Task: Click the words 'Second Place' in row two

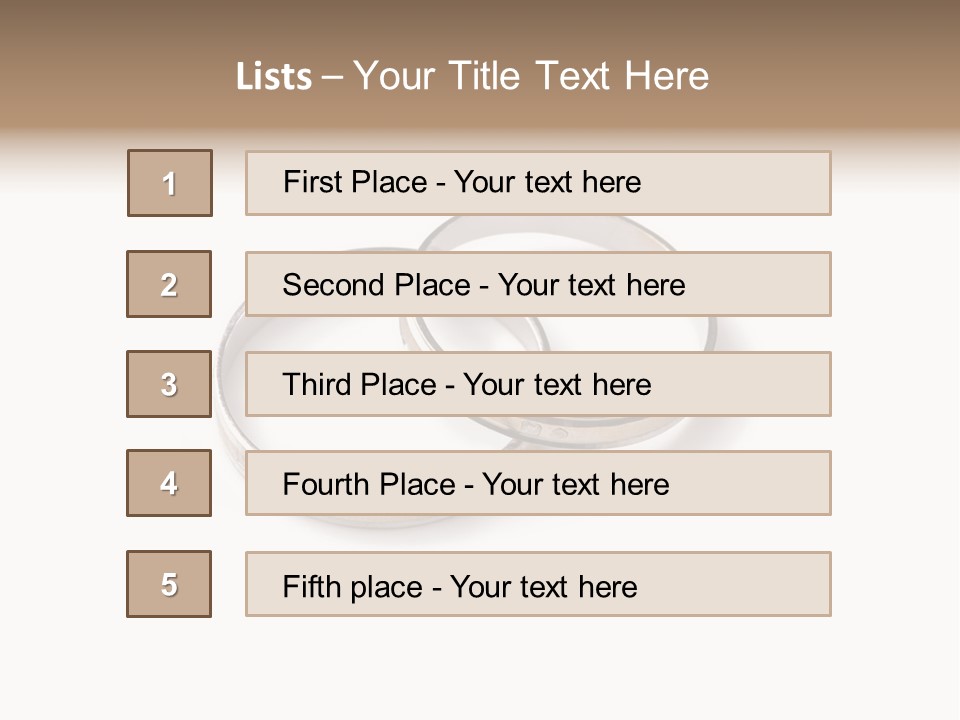Action: click(x=376, y=285)
